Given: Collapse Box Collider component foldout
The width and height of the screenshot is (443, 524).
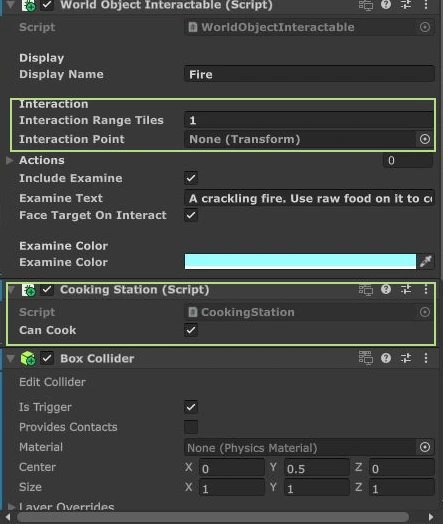Looking at the screenshot, I should (11, 359).
